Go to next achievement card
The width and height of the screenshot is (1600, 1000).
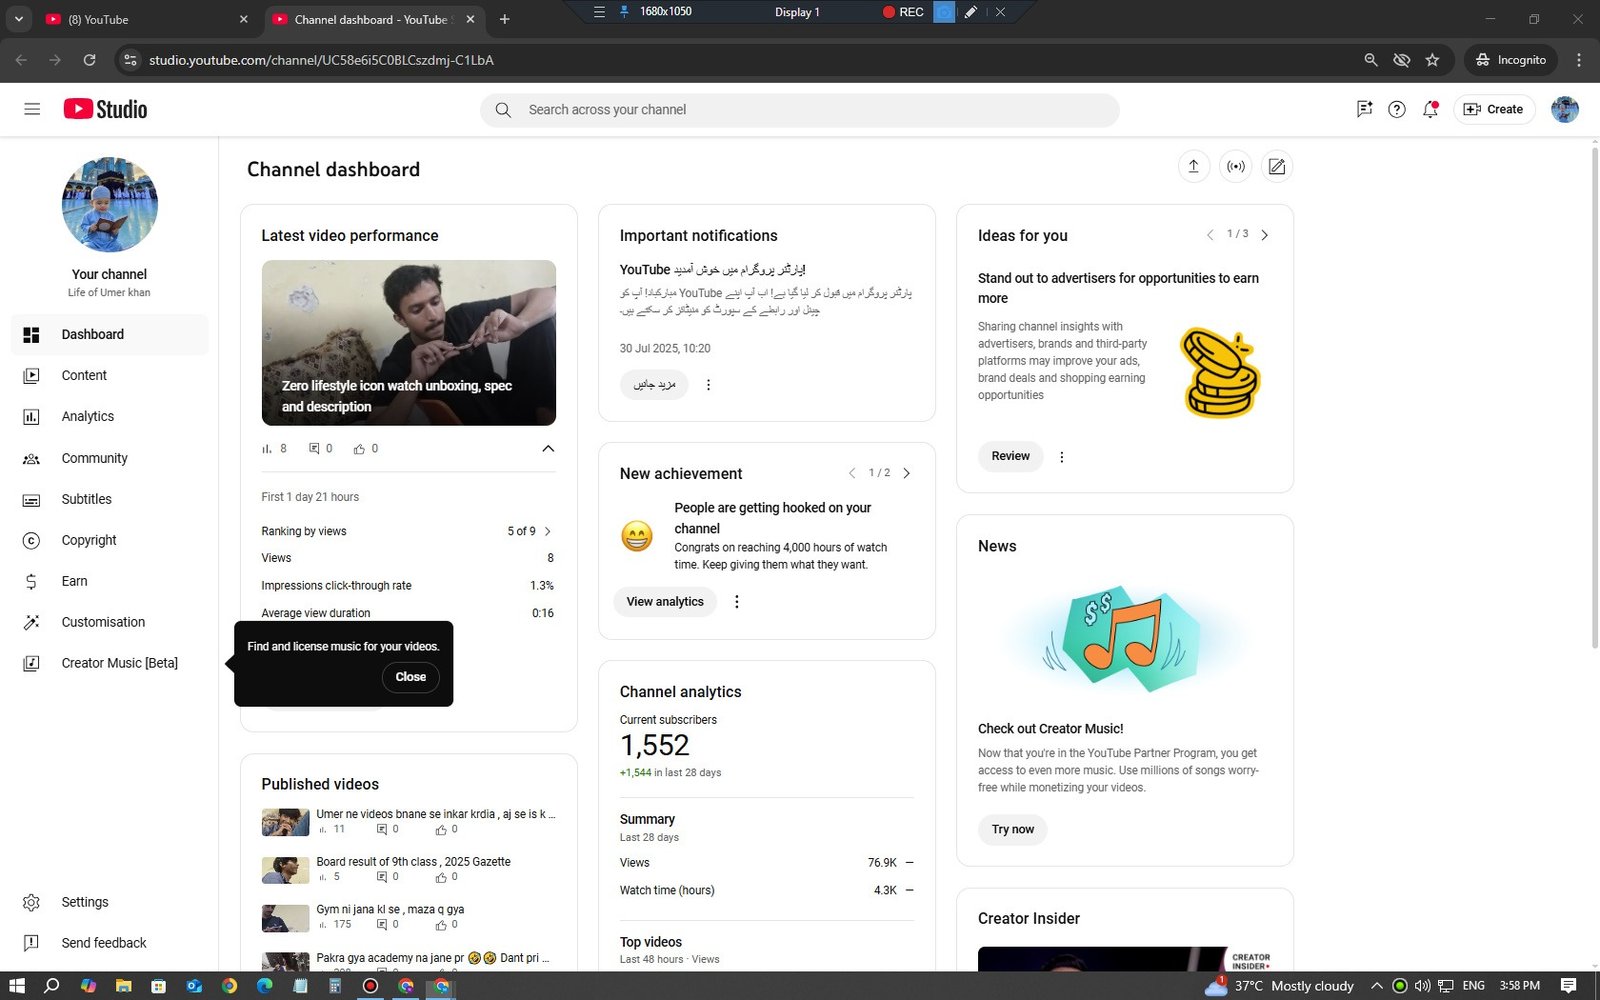pos(907,473)
